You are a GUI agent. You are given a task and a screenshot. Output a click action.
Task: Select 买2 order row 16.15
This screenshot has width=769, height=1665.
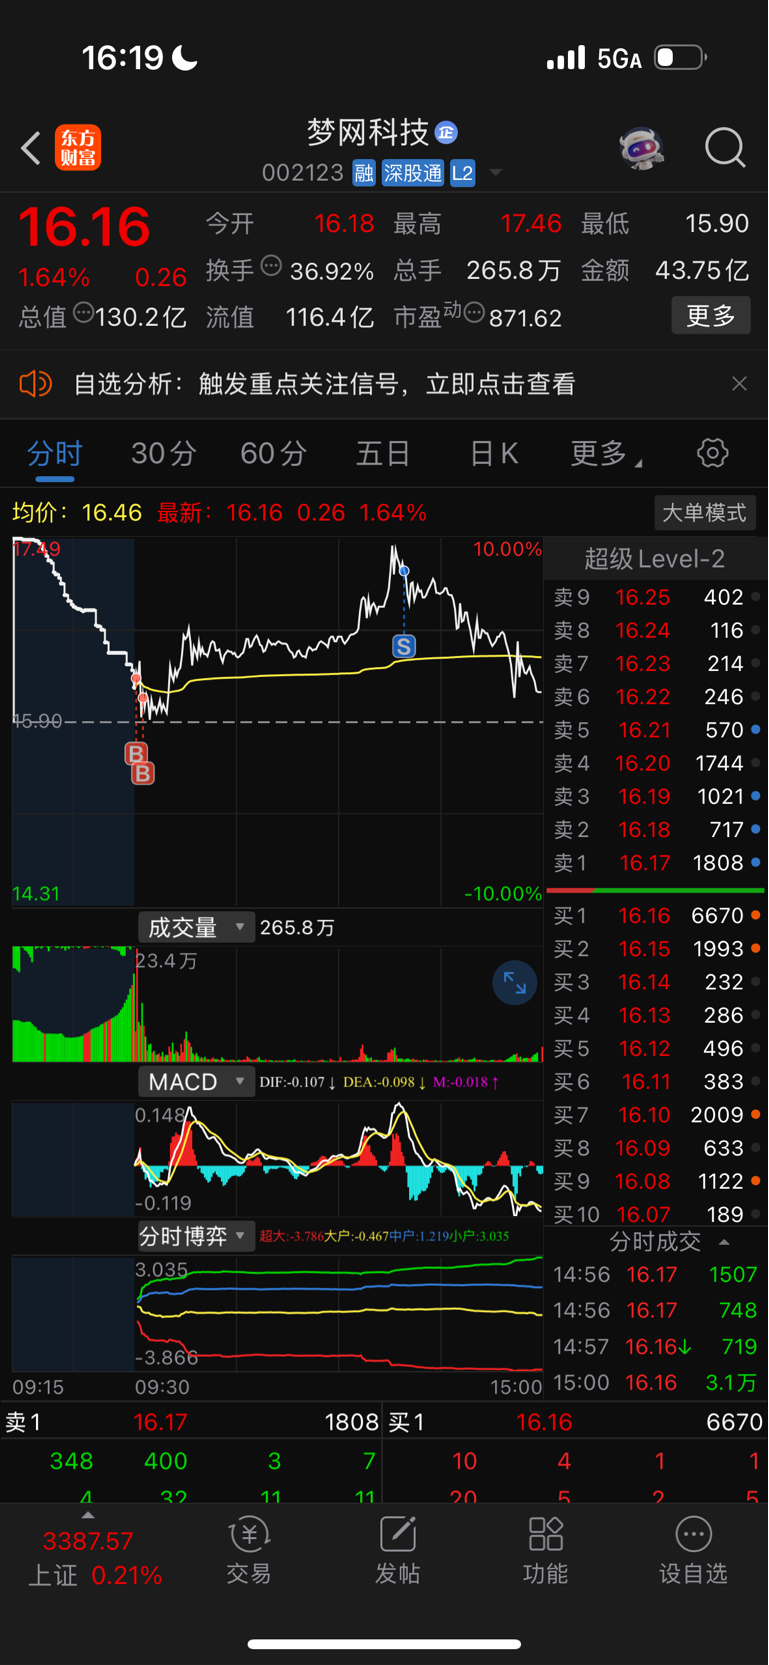[656, 948]
